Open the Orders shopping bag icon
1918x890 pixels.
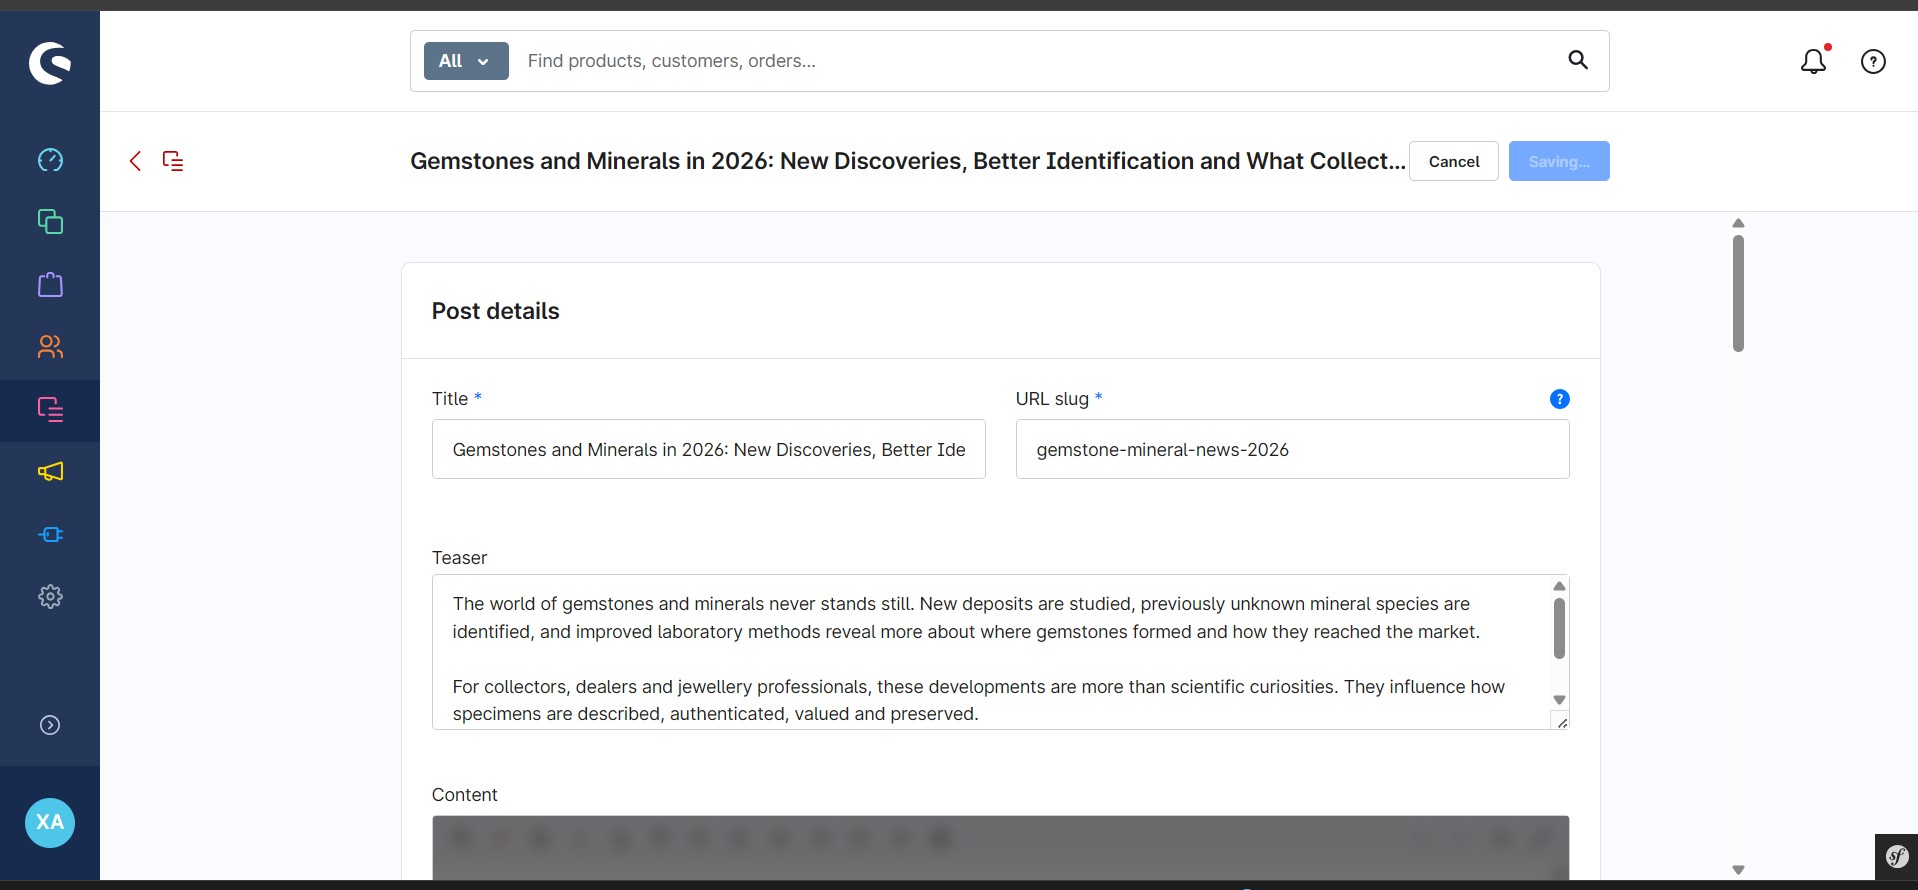tap(50, 285)
